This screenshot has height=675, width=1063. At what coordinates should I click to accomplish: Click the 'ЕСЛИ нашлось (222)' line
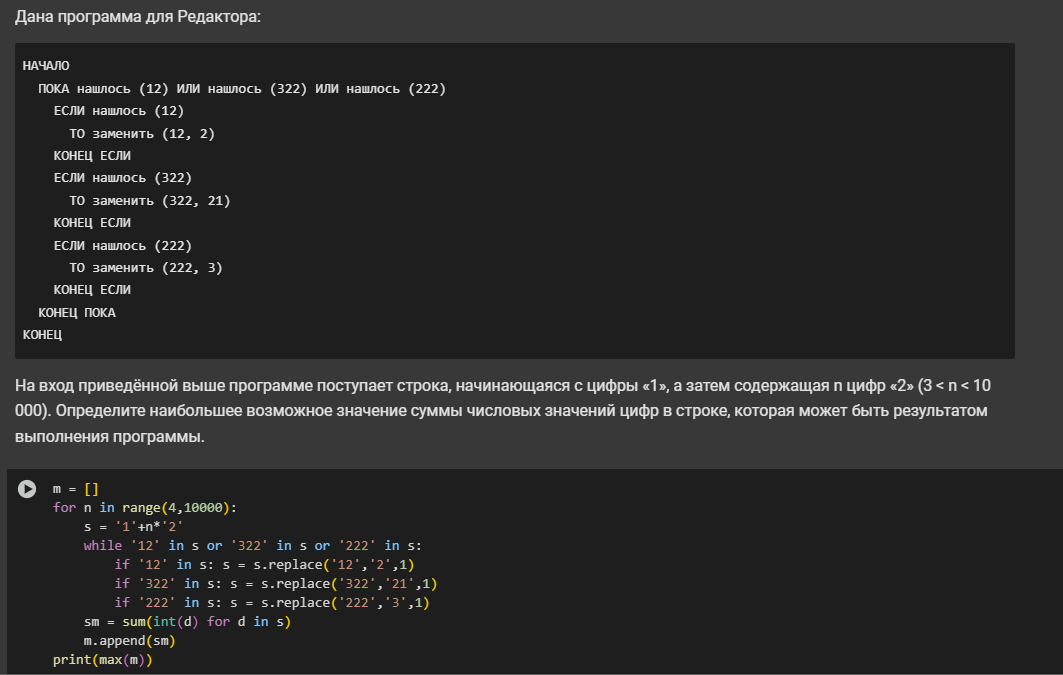(x=123, y=245)
